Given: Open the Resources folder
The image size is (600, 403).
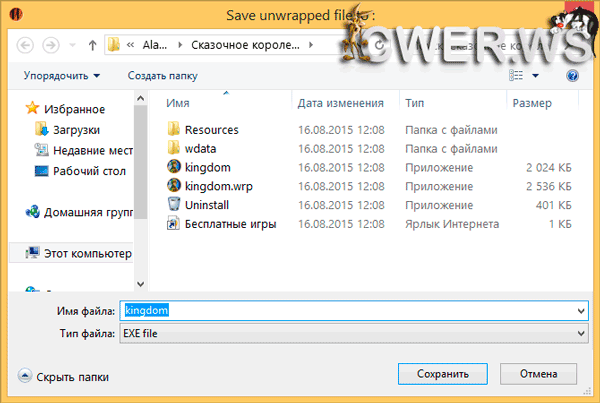Looking at the screenshot, I should pyautogui.click(x=211, y=129).
